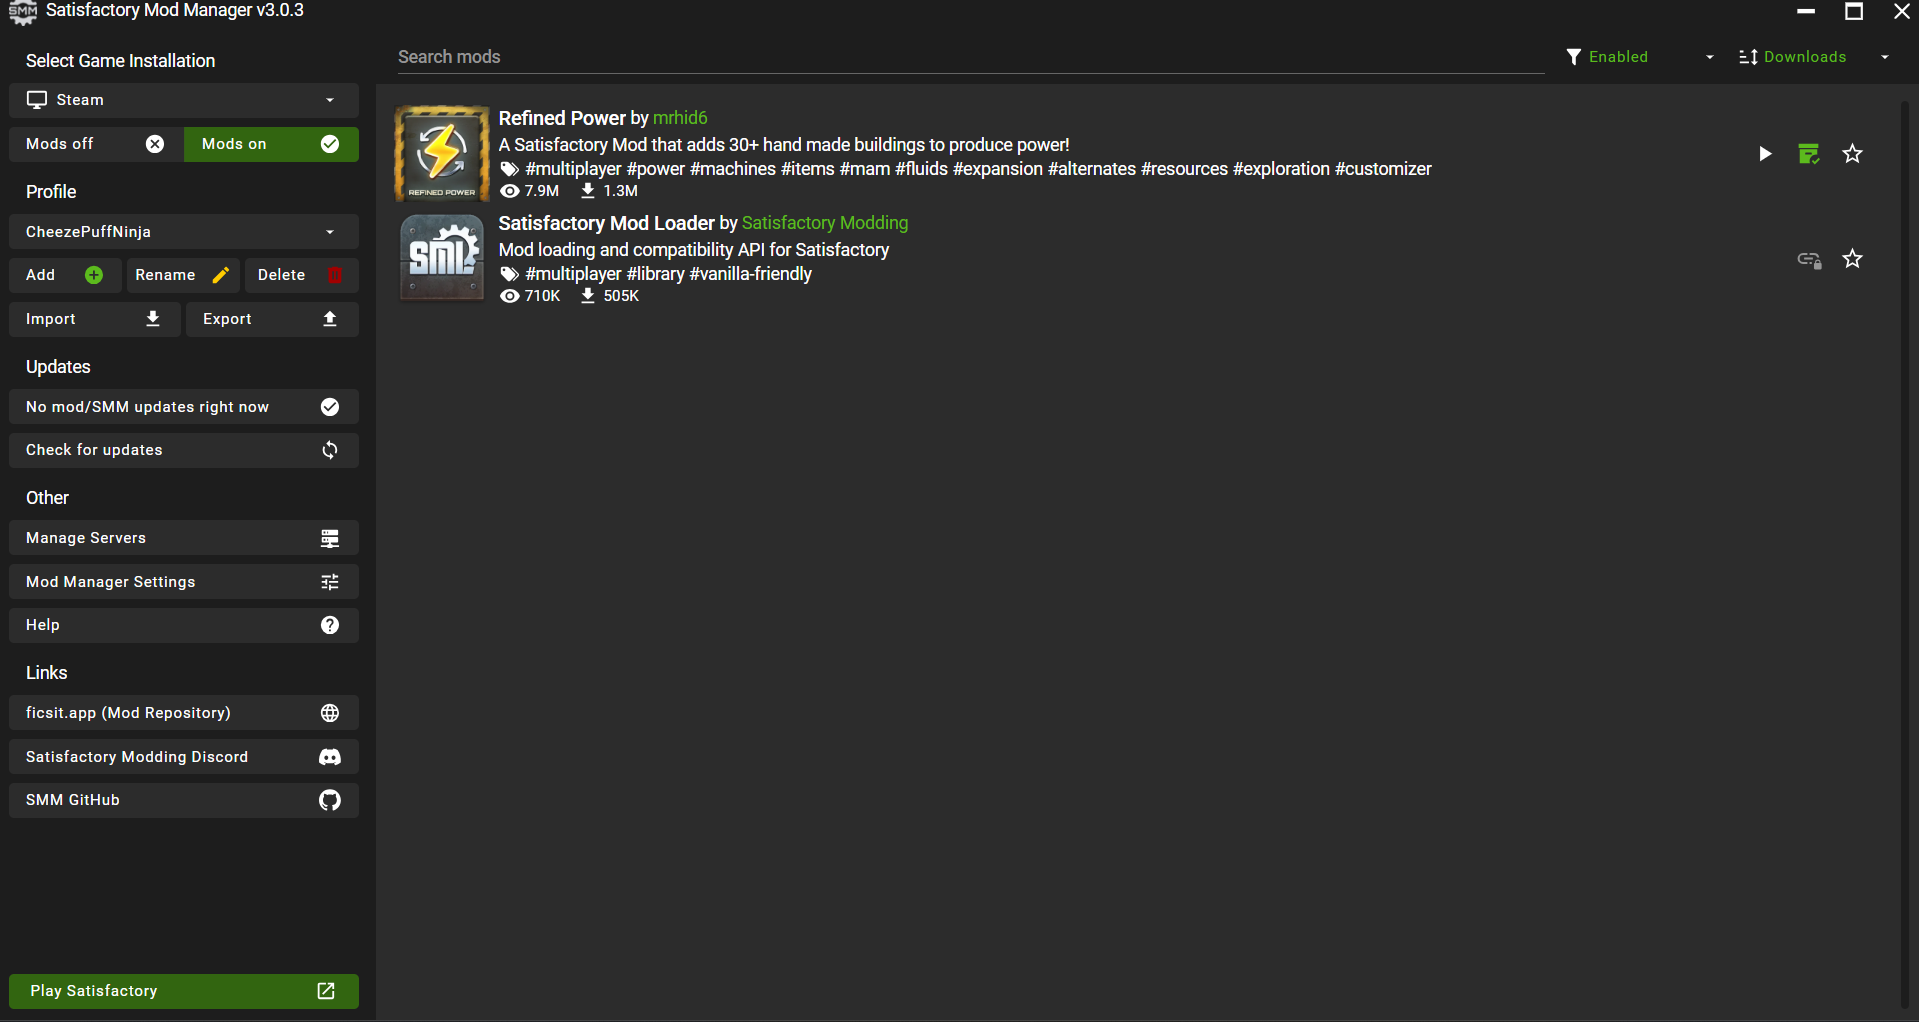Click the #library tag

coord(655,274)
